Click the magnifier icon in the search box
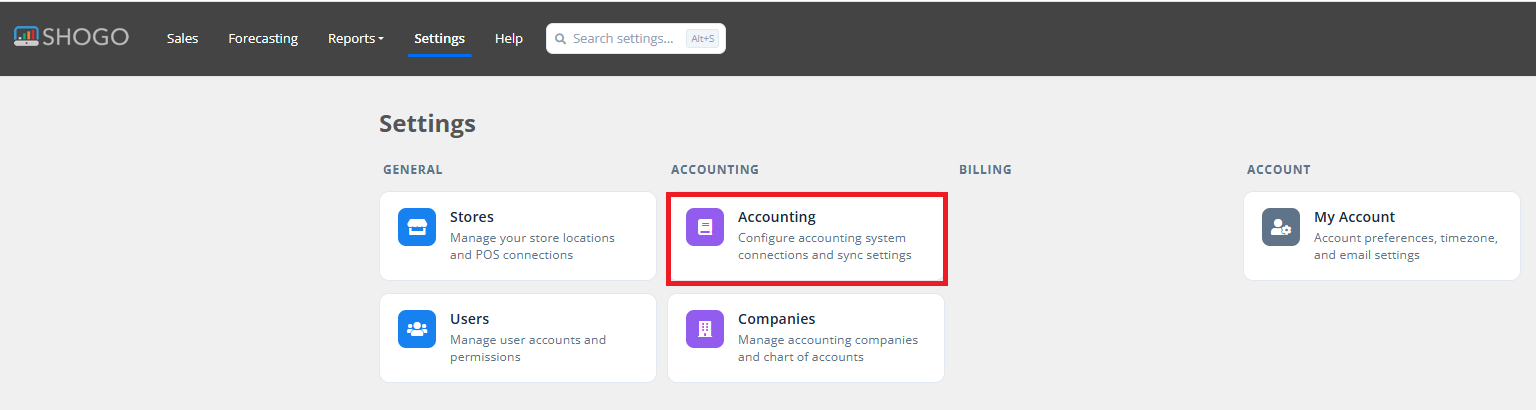This screenshot has height=410, width=1536. (x=560, y=39)
